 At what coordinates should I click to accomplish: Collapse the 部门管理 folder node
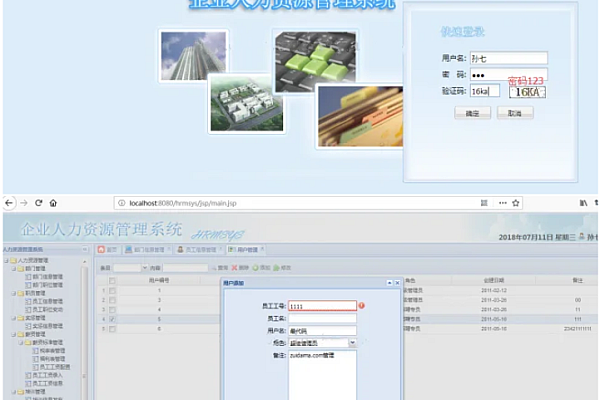[13, 269]
